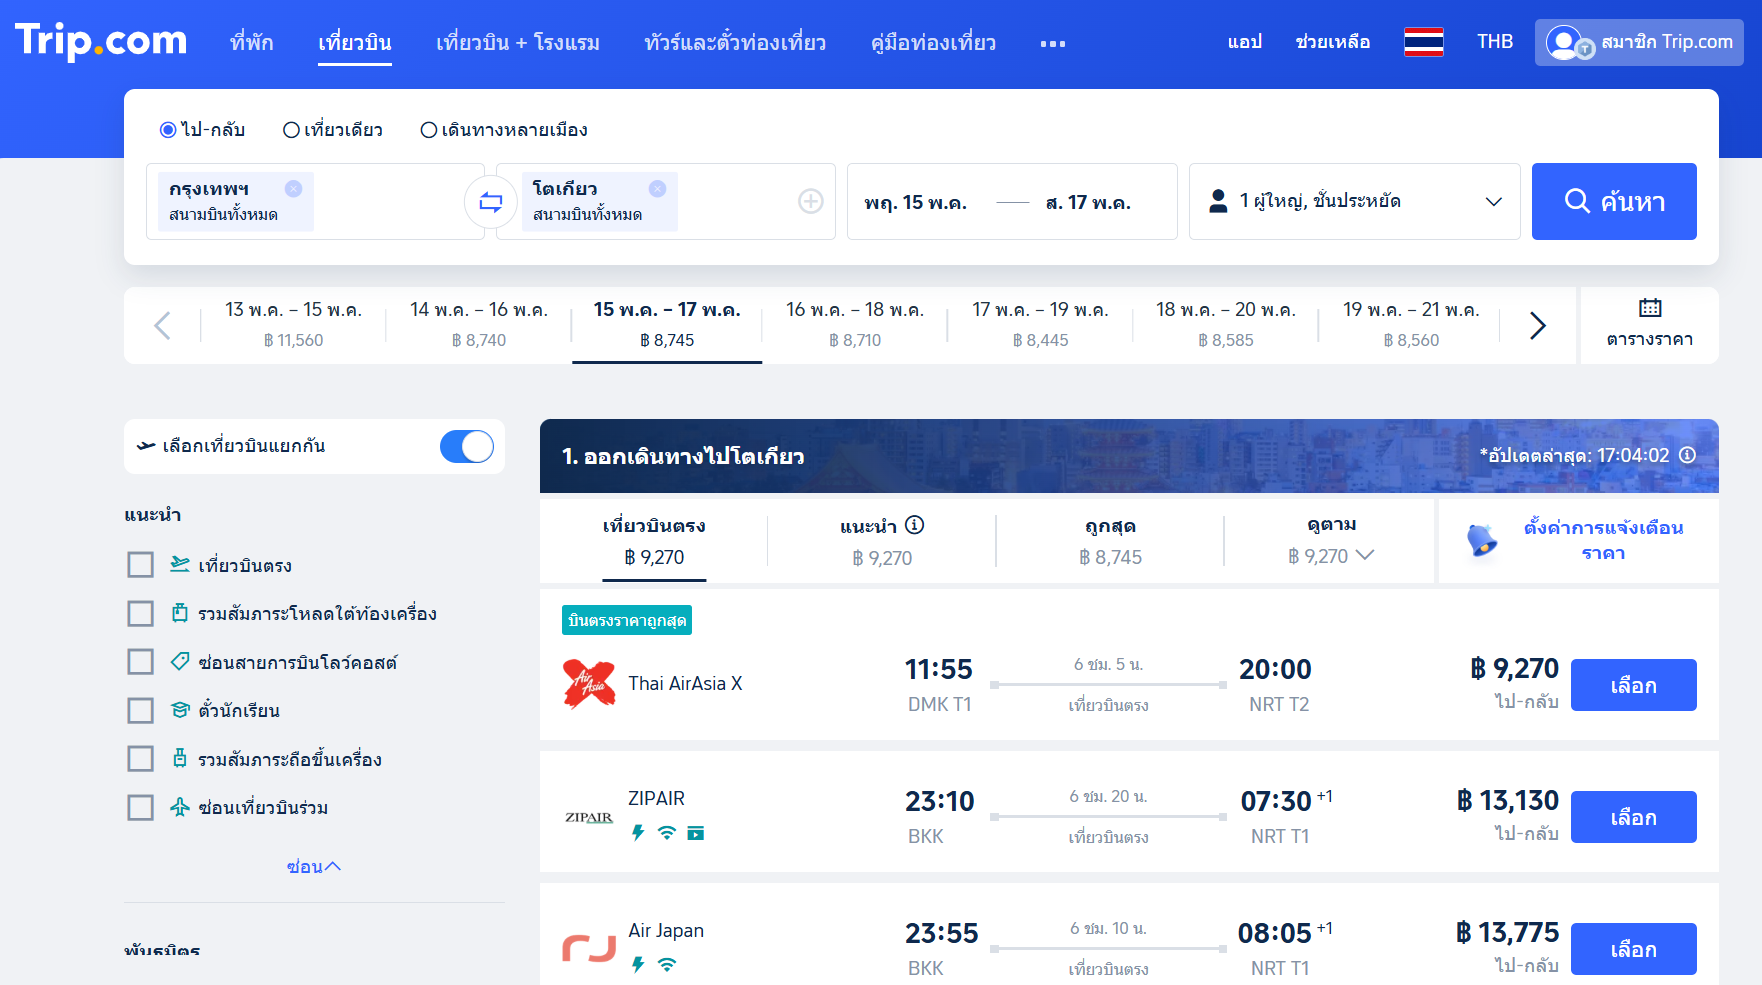Open the ที่พัก hotels tab
The image size is (1762, 985).
click(252, 42)
